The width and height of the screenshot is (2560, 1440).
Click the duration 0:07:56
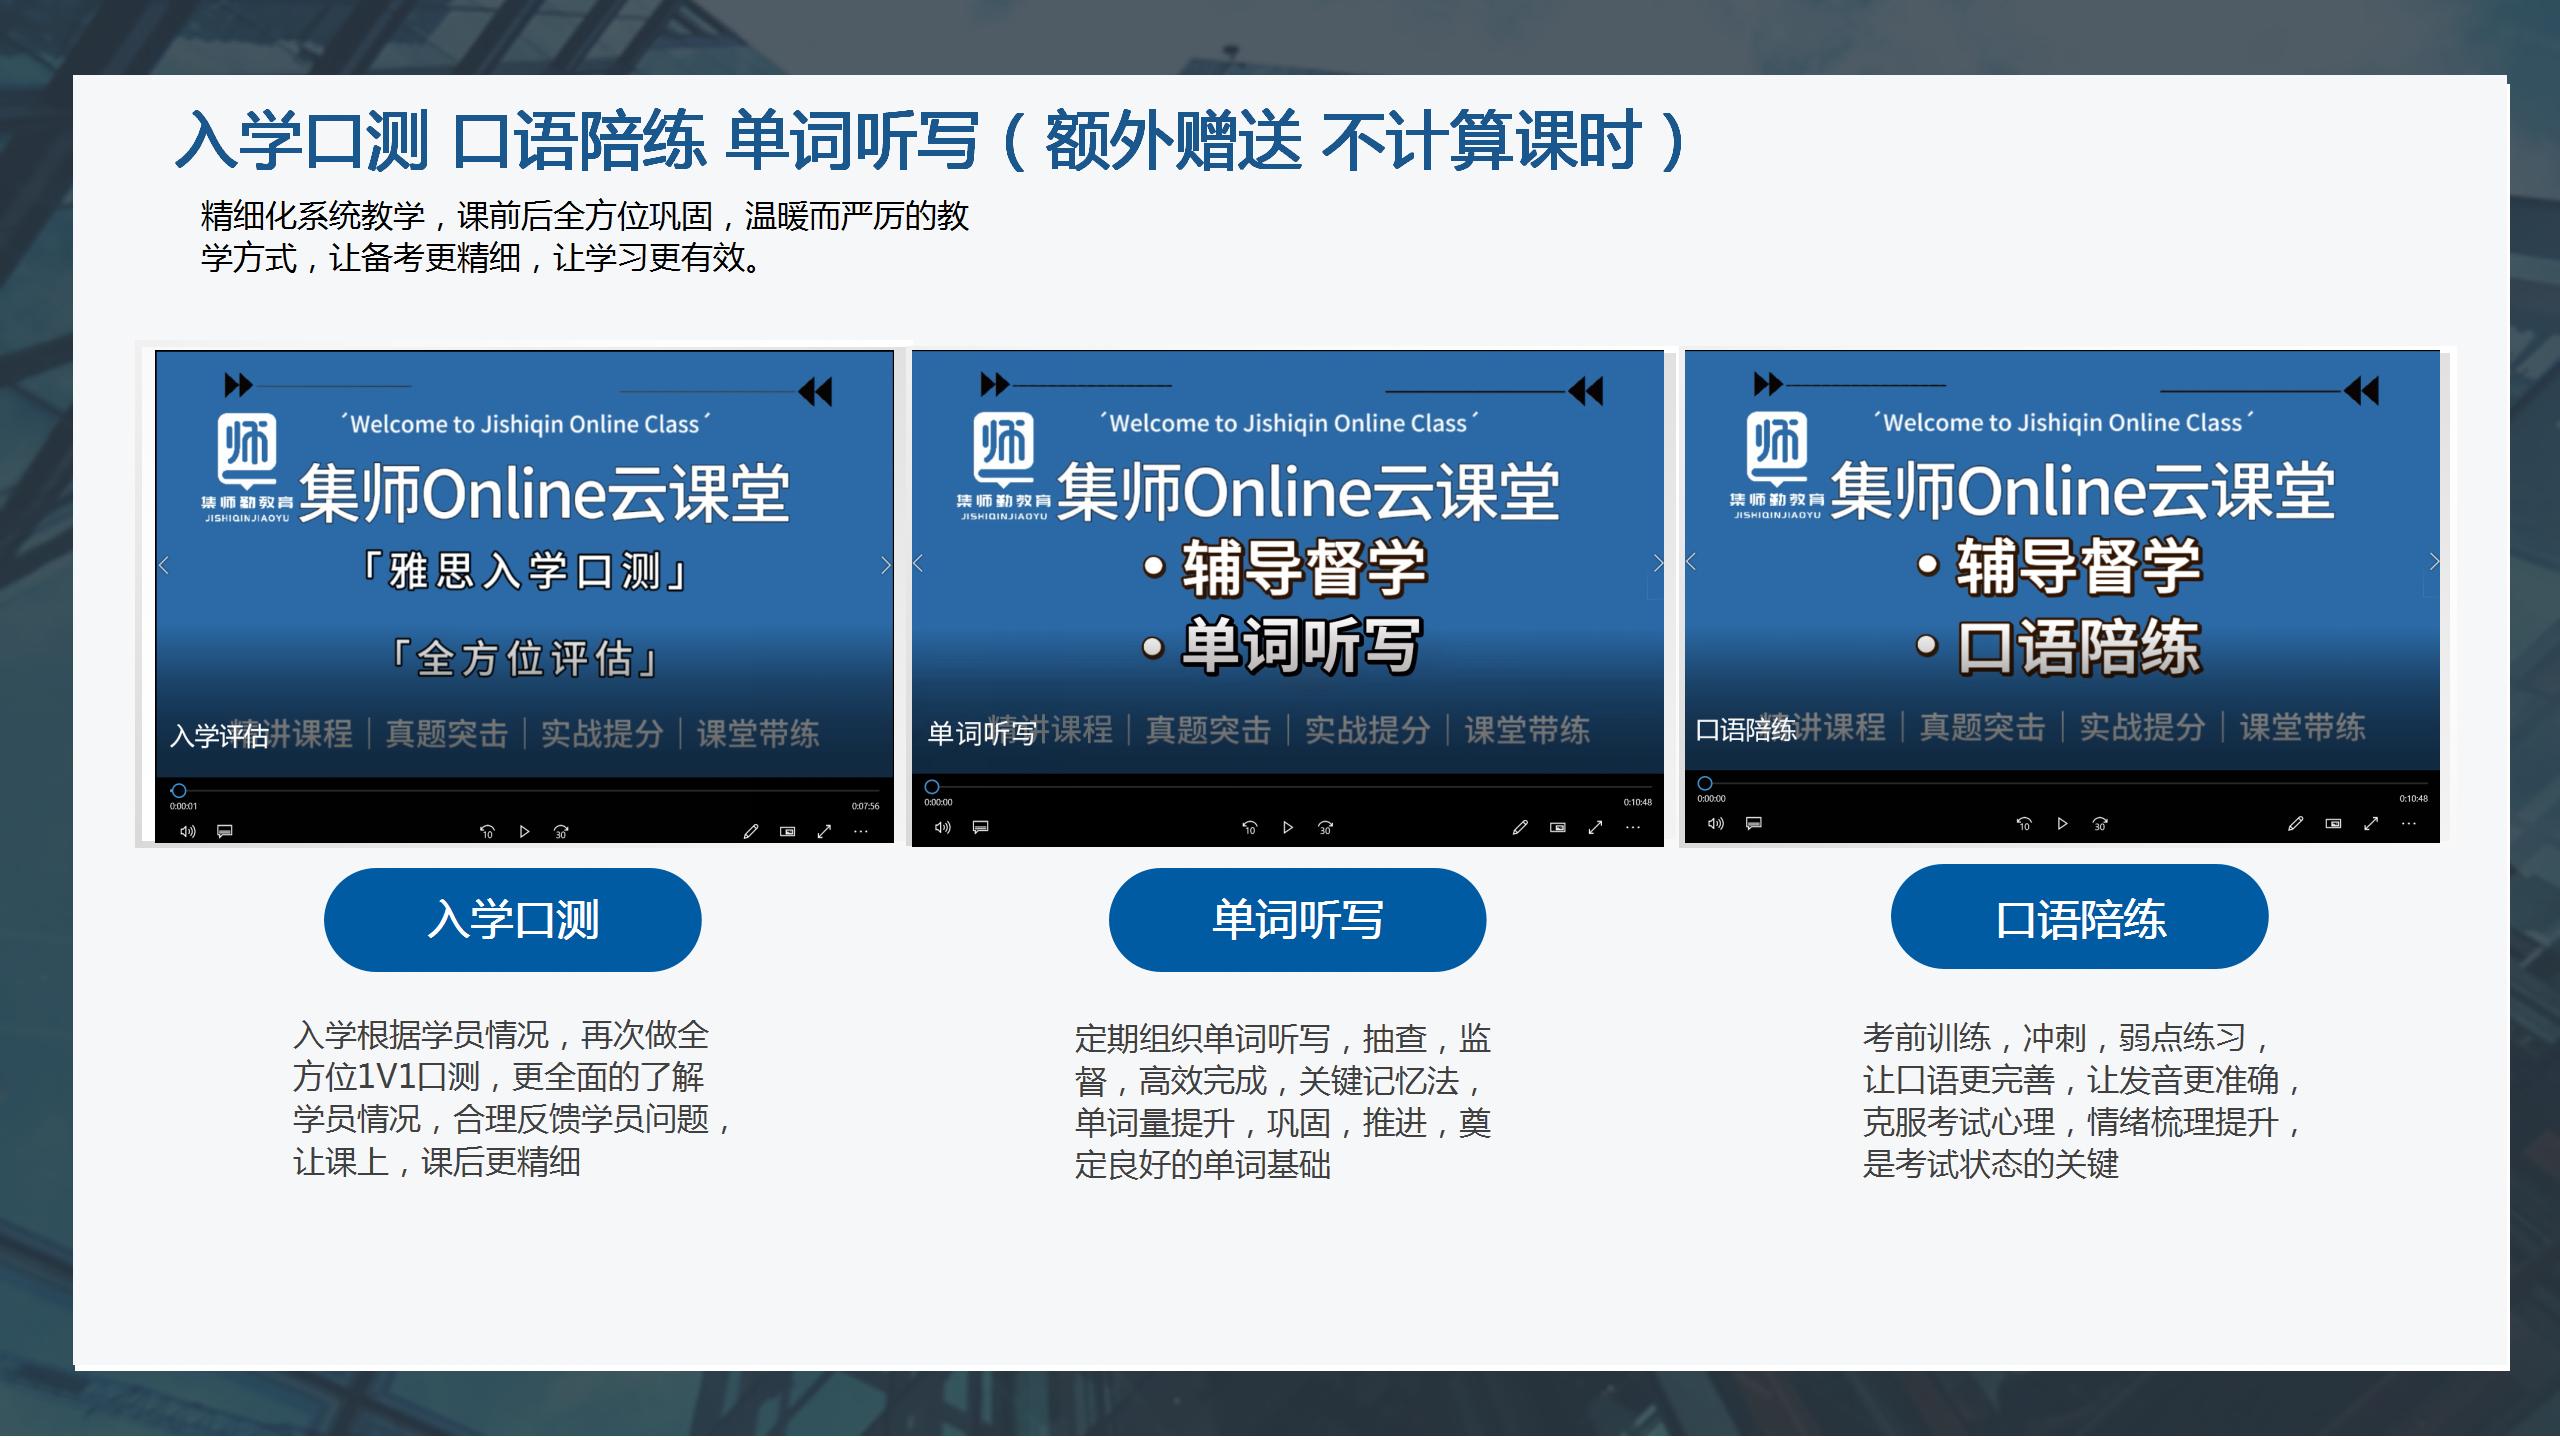(x=866, y=806)
